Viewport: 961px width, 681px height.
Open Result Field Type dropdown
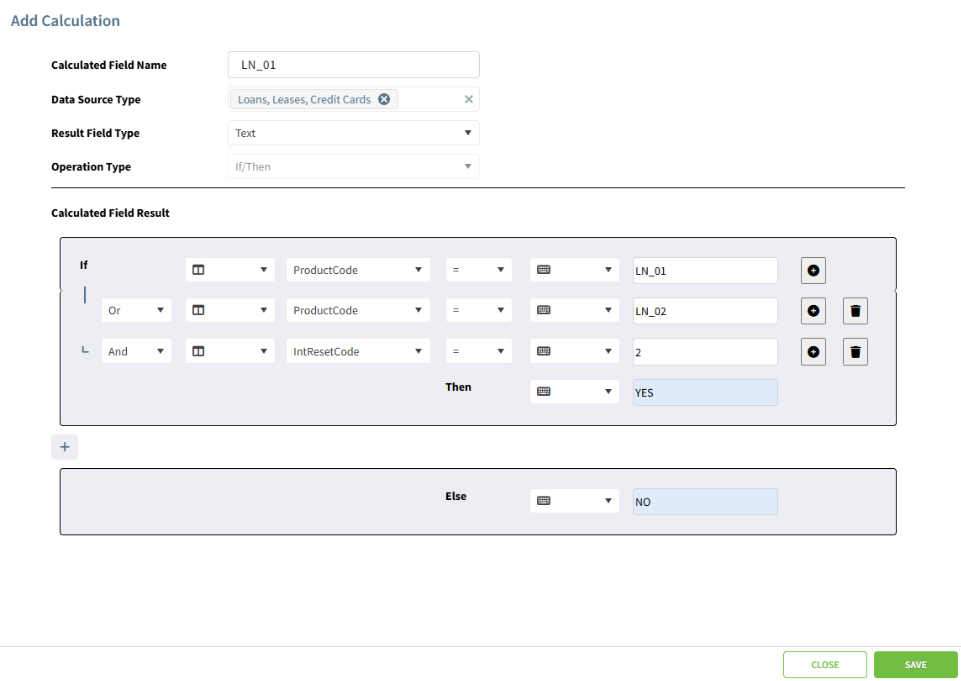(354, 133)
